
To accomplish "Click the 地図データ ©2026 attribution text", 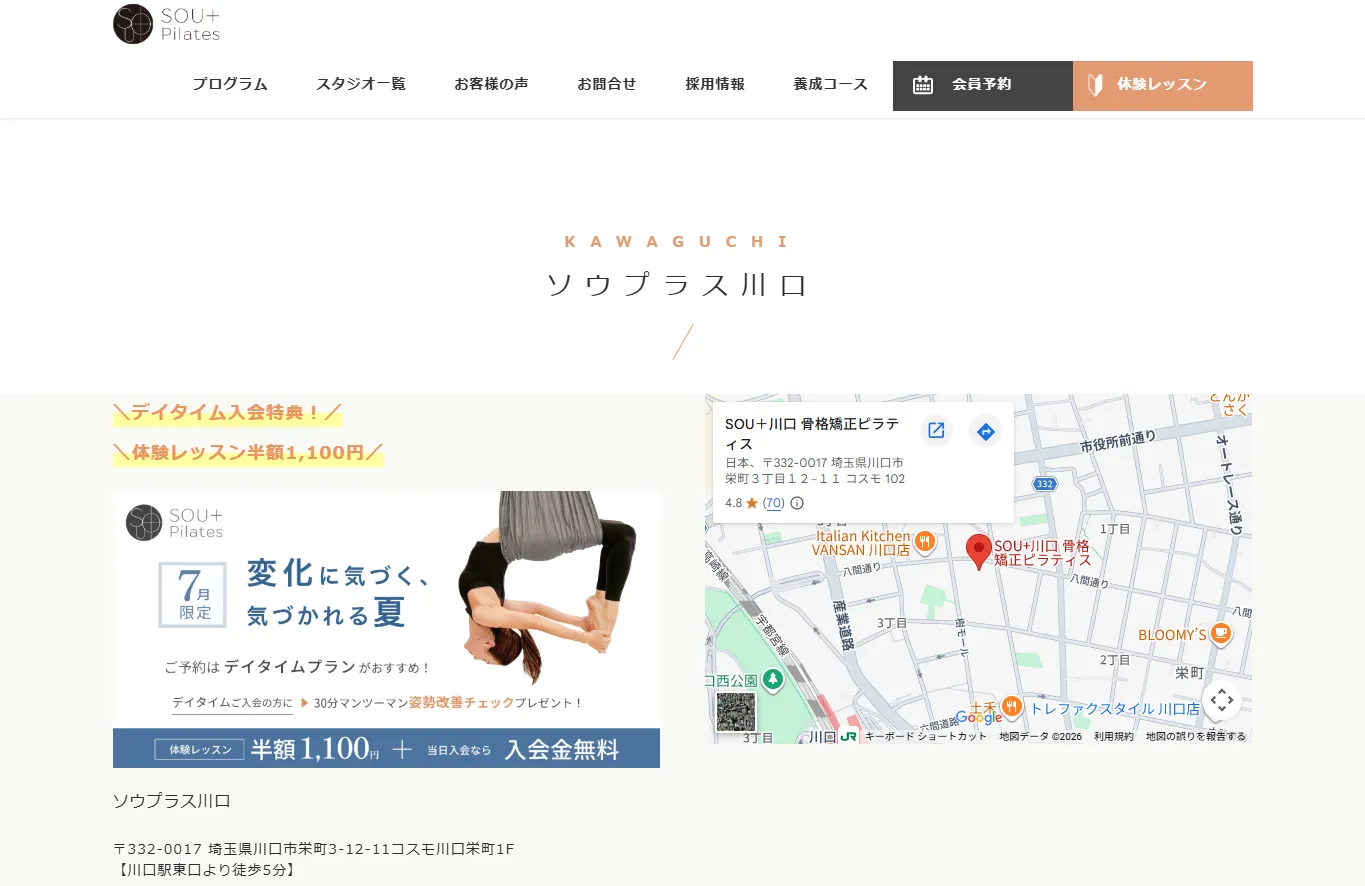I will click(x=1040, y=736).
